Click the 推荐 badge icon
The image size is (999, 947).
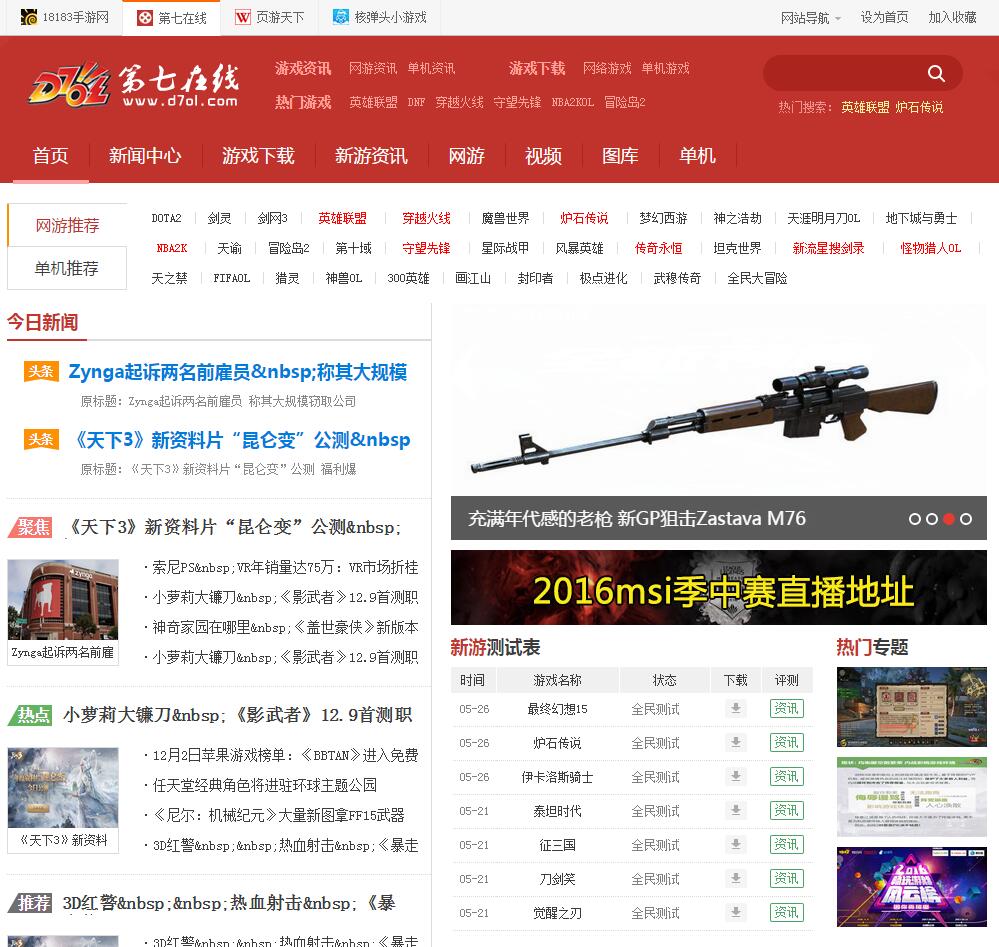[x=31, y=903]
